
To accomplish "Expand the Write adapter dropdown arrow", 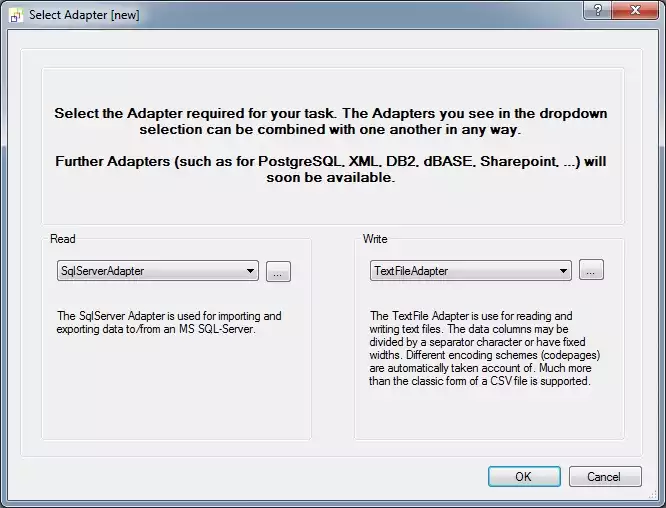I will tap(563, 271).
